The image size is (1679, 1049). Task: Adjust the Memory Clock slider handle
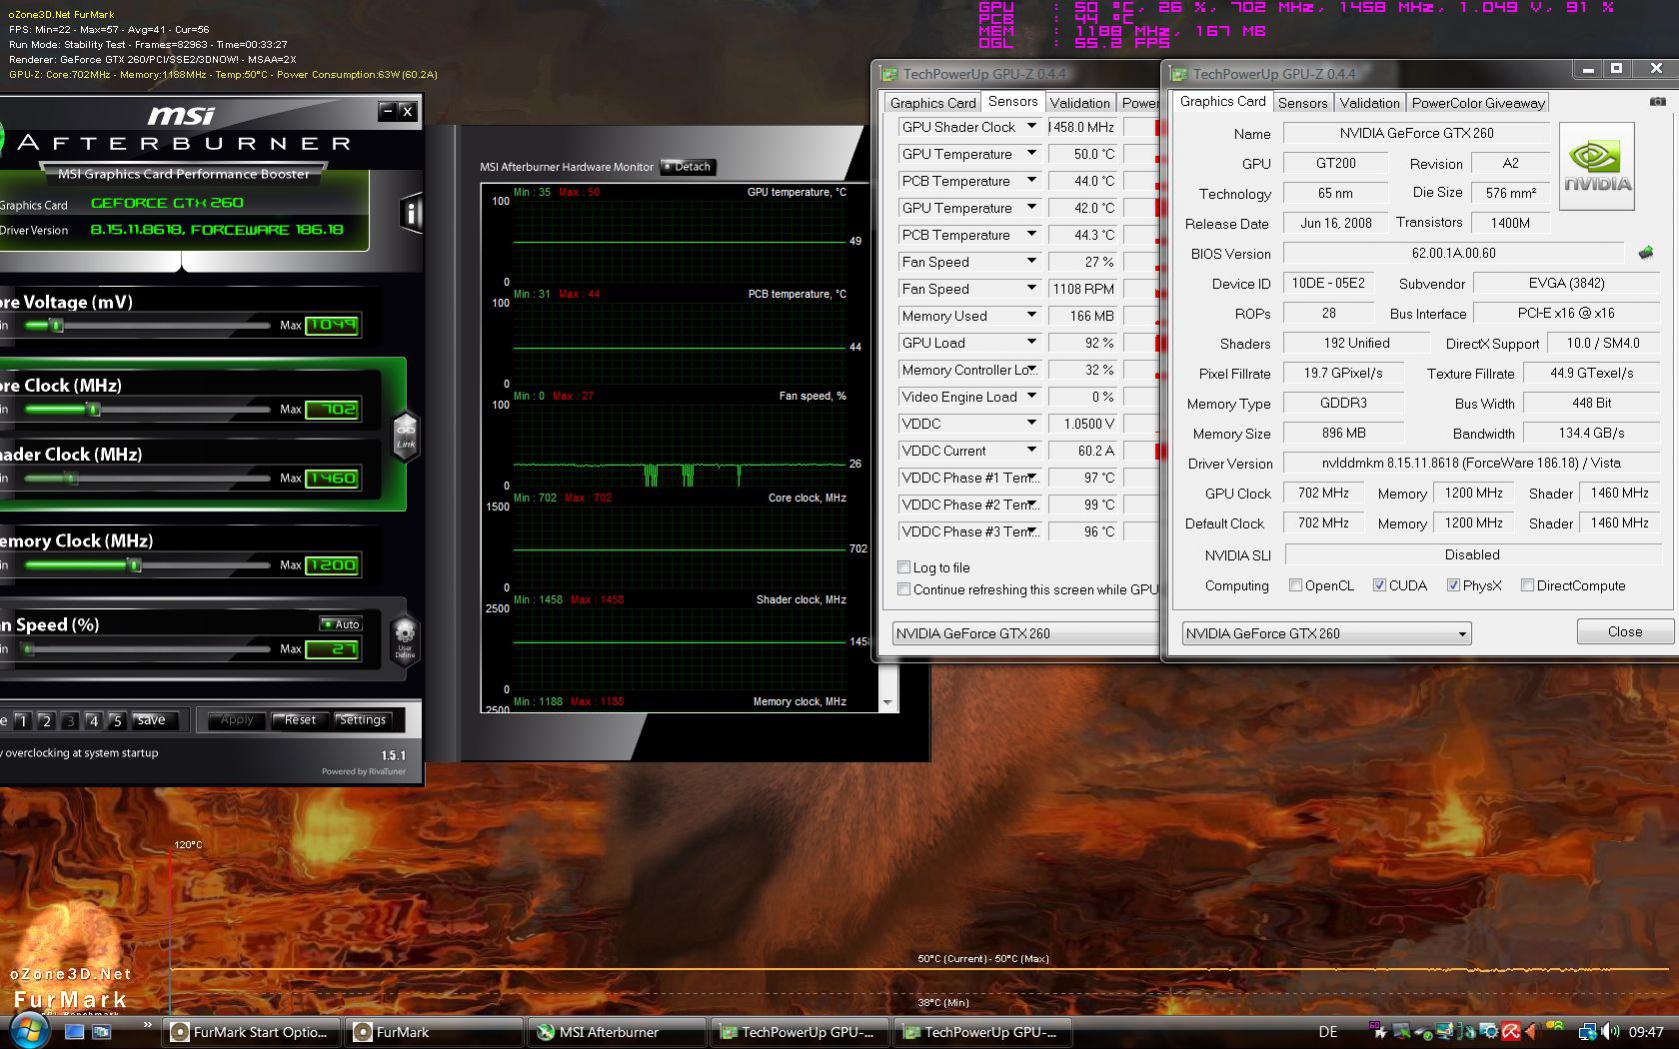coord(134,565)
